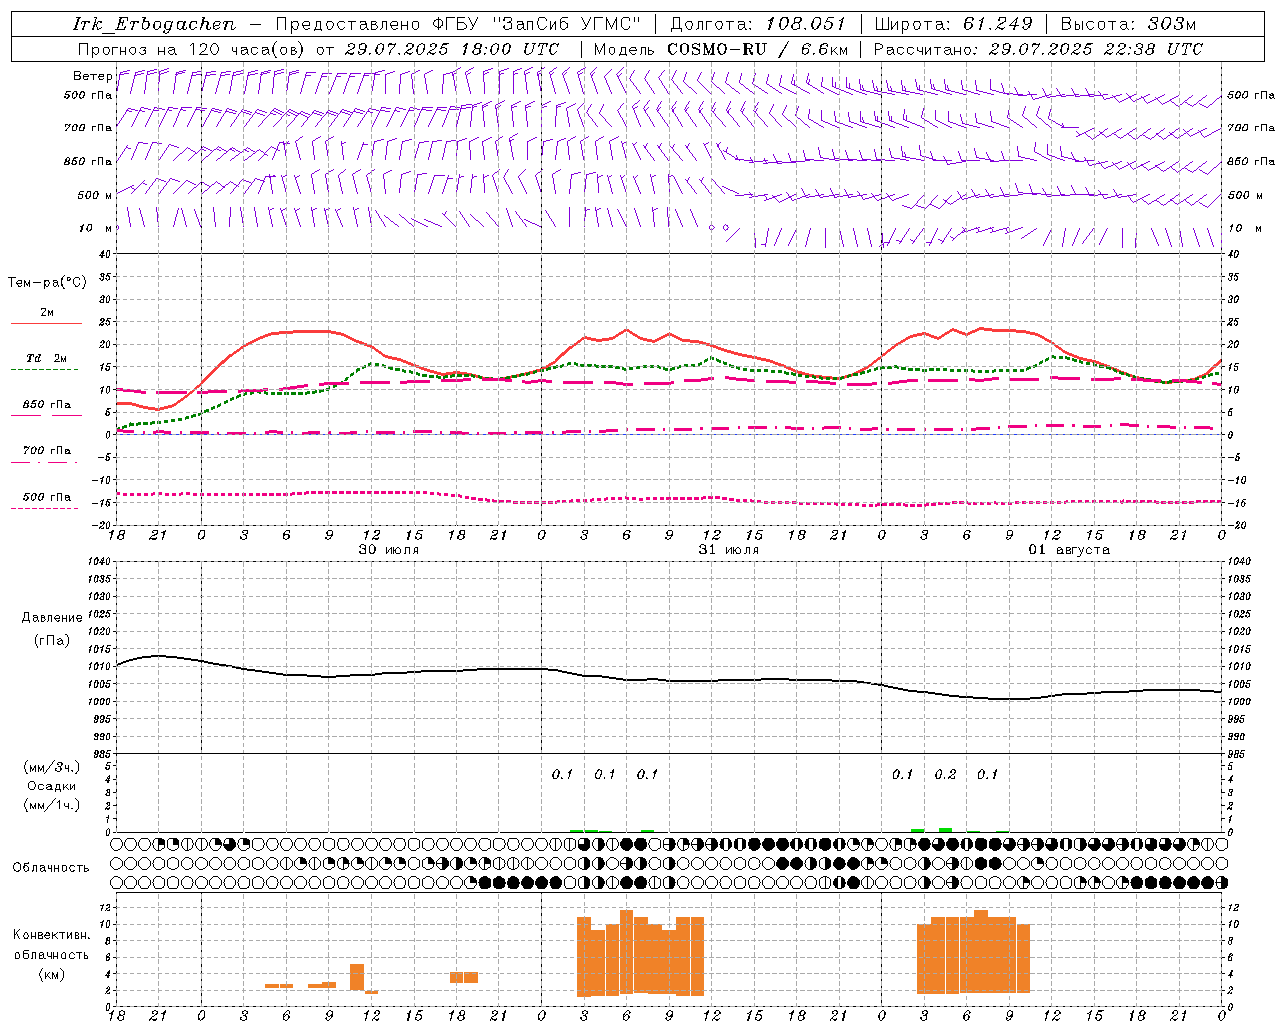Click the dashed line sample under Td 2м legend

44,369
